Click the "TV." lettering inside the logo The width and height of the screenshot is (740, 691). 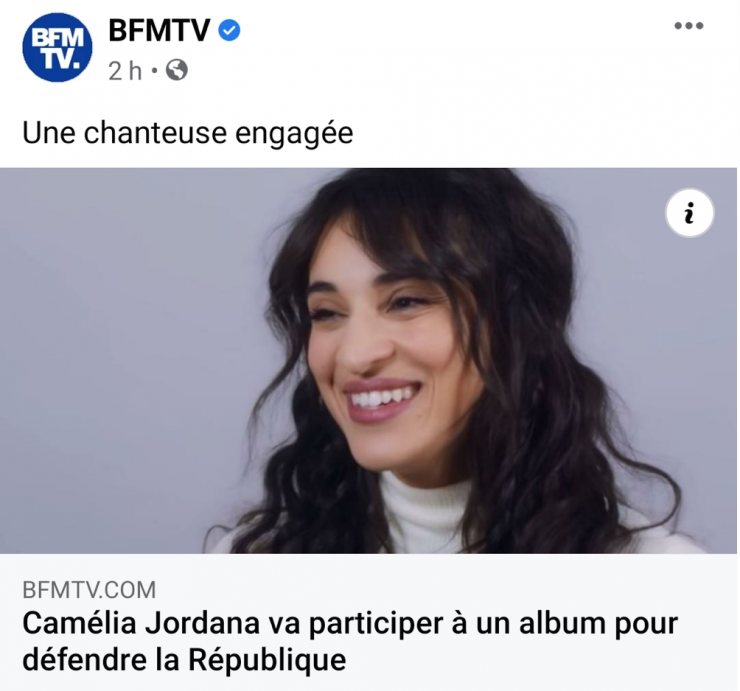[60, 59]
